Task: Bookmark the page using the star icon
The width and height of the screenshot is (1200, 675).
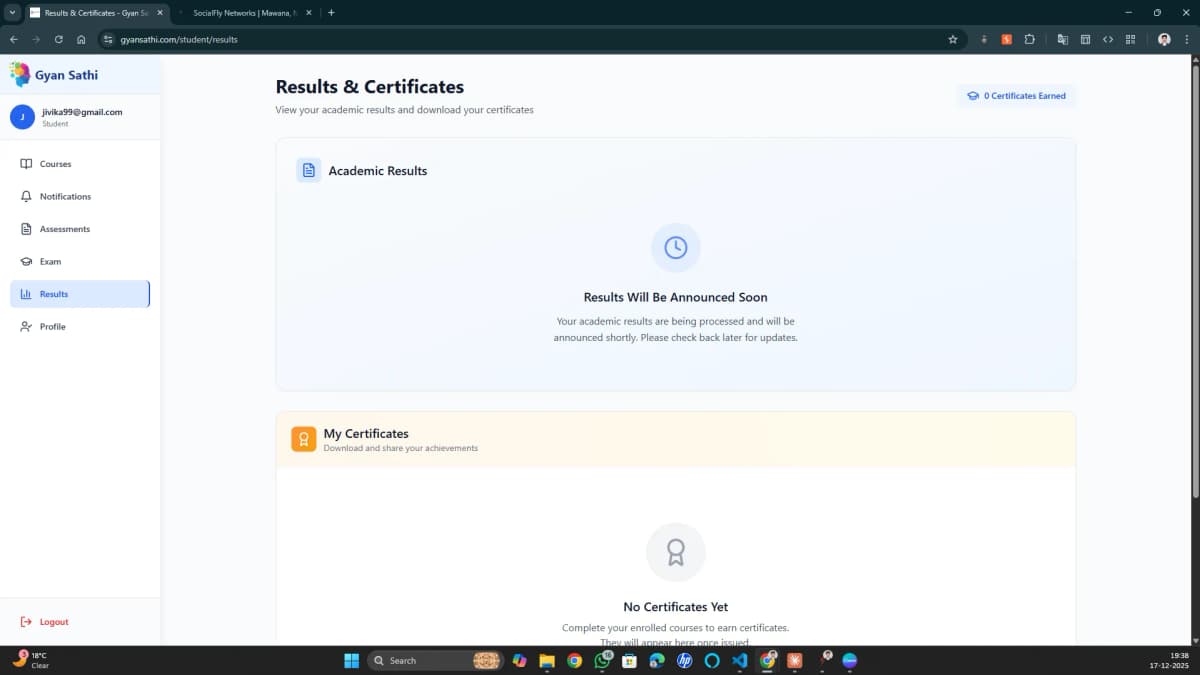Action: pyautogui.click(x=952, y=39)
